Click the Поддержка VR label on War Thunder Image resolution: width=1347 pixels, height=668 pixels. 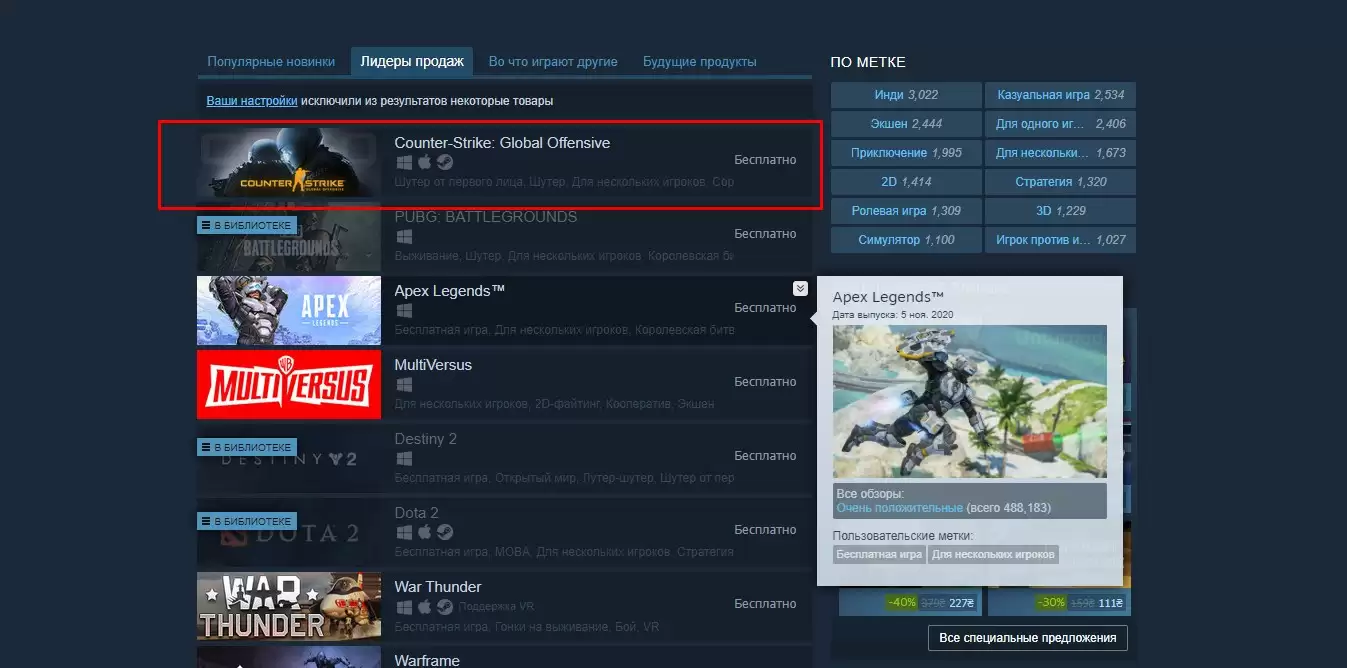pyautogui.click(x=497, y=607)
